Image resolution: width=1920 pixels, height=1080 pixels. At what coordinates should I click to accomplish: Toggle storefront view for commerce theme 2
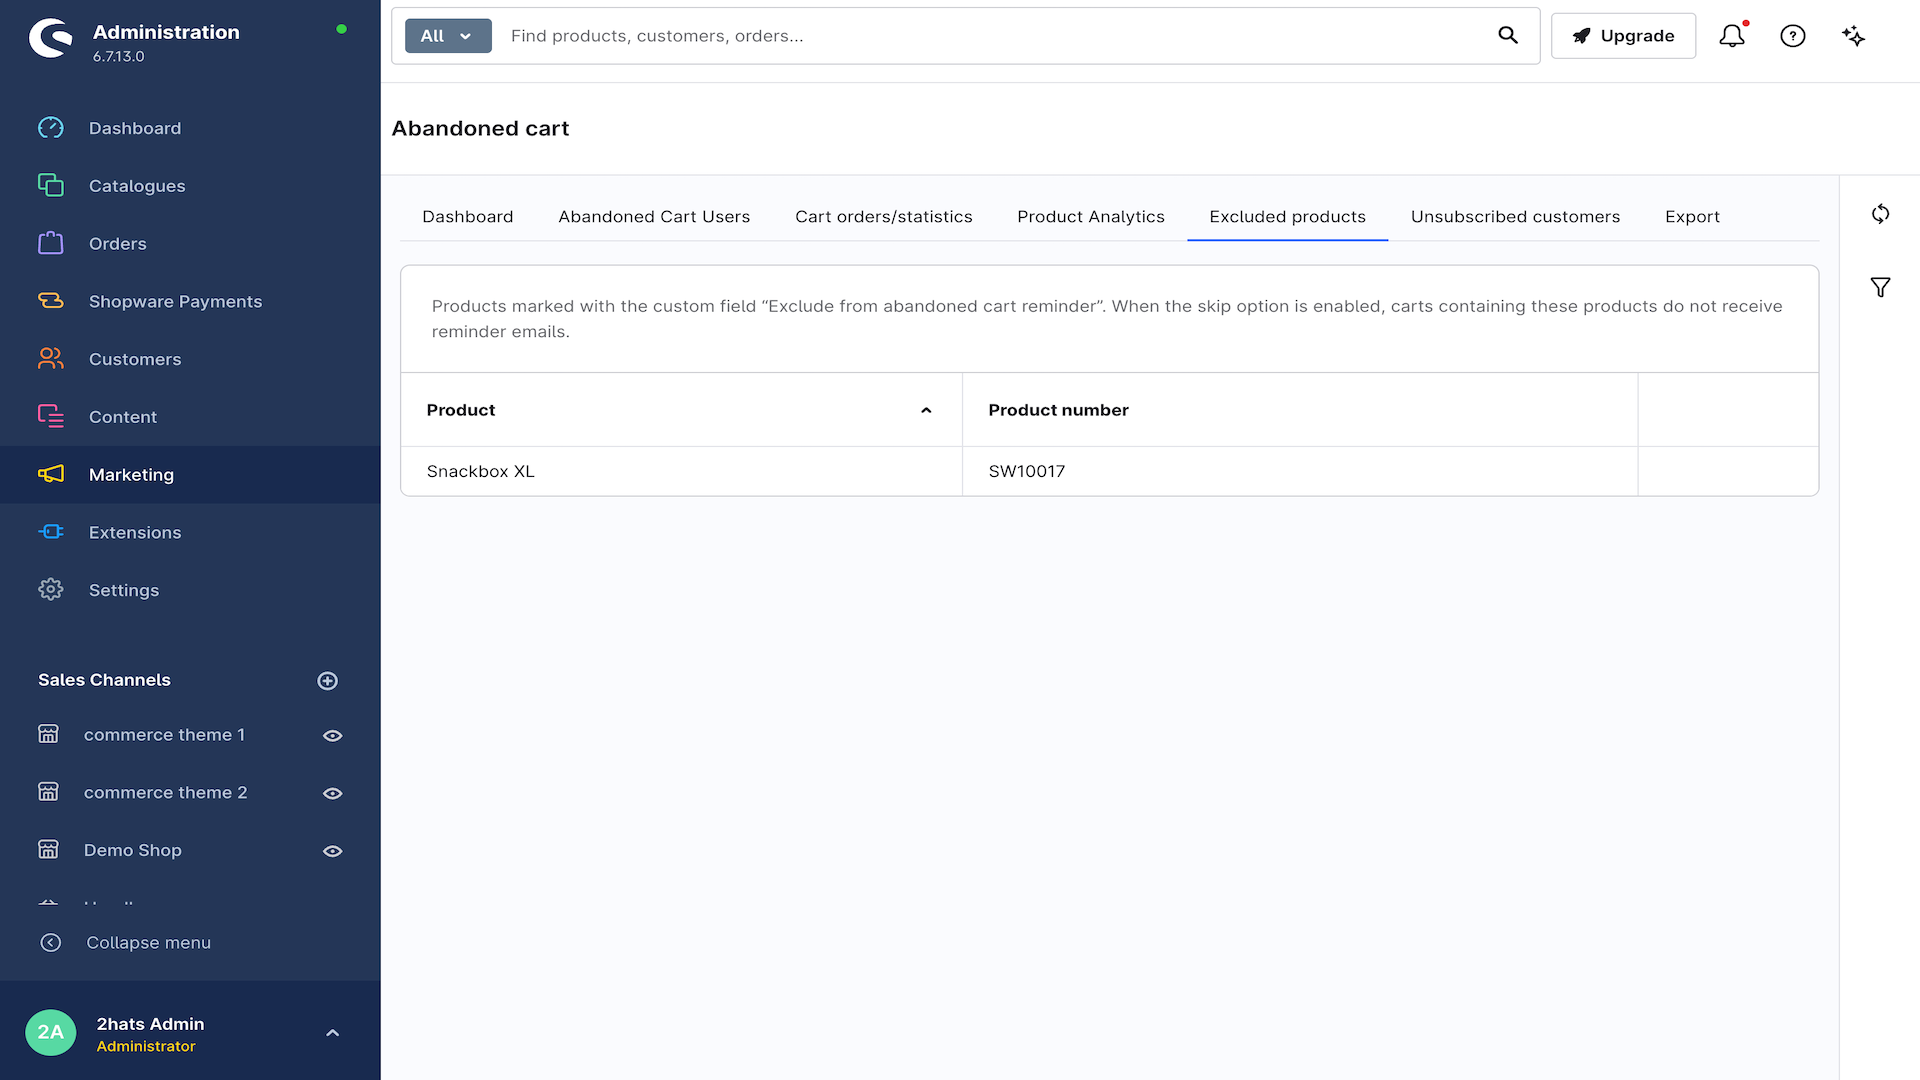333,794
